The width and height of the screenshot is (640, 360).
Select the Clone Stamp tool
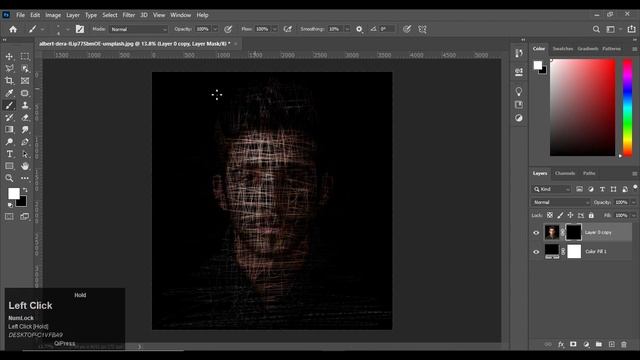25,105
